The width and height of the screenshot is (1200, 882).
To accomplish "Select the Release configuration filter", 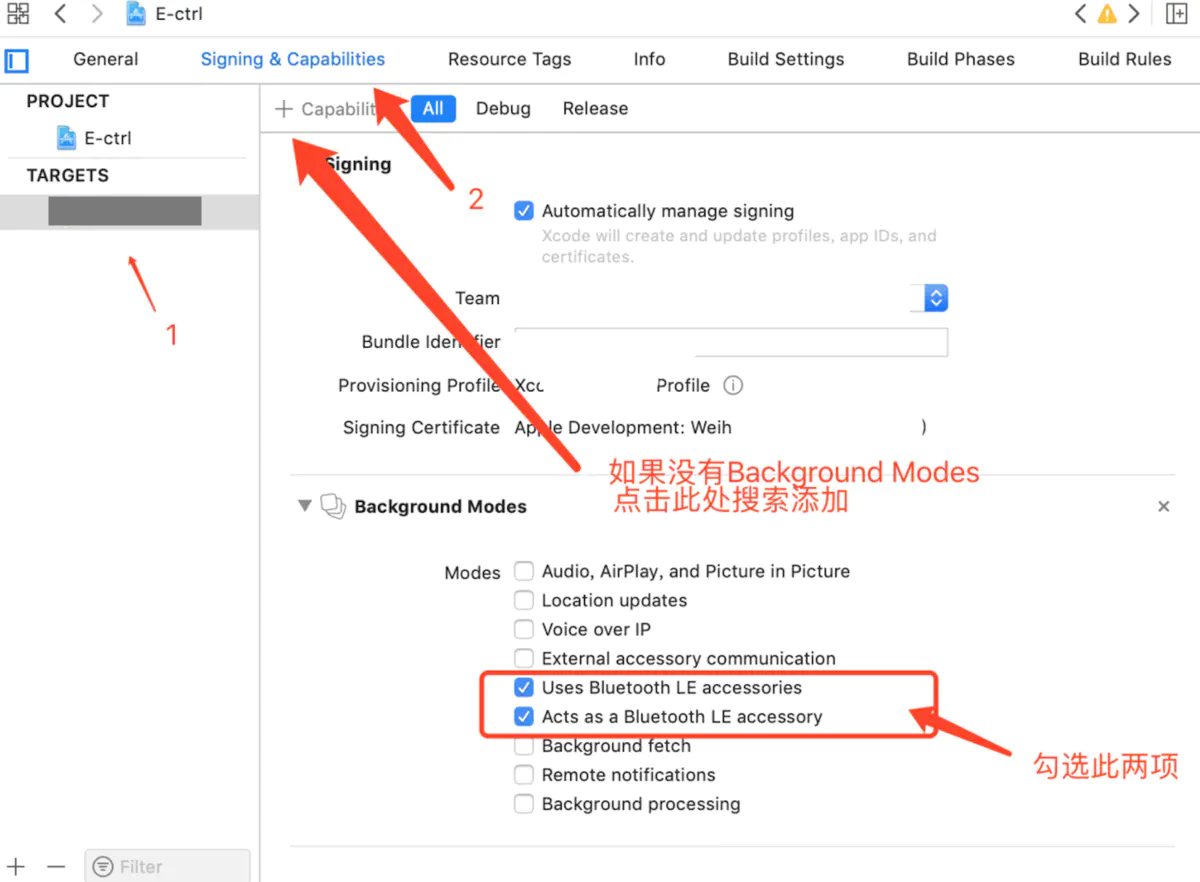I will point(595,109).
